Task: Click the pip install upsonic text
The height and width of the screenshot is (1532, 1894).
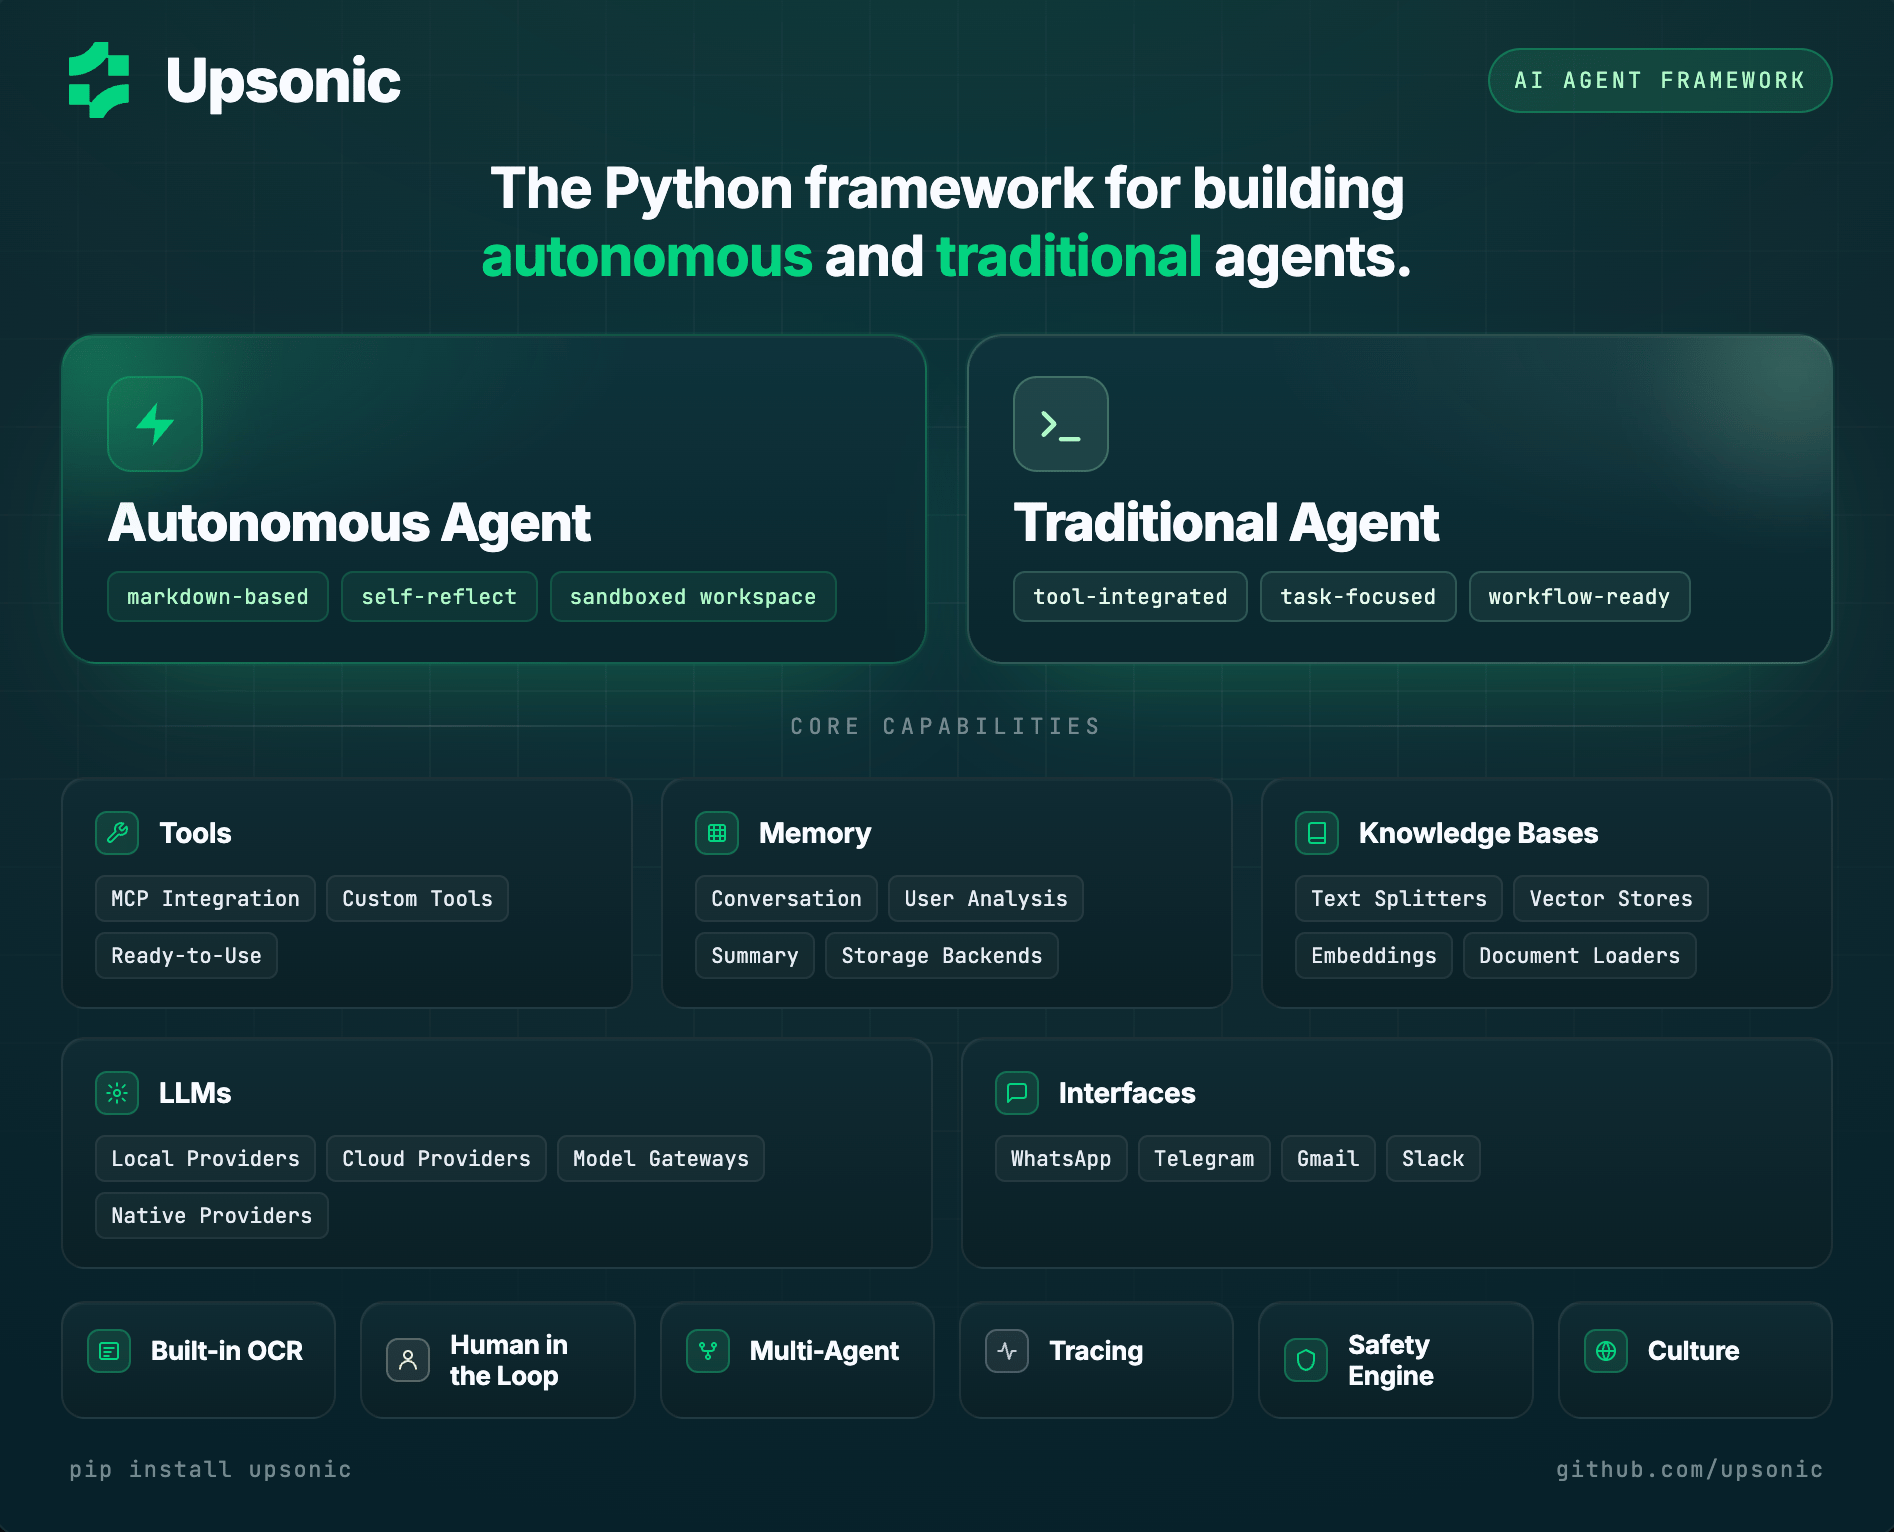Action: (x=210, y=1469)
